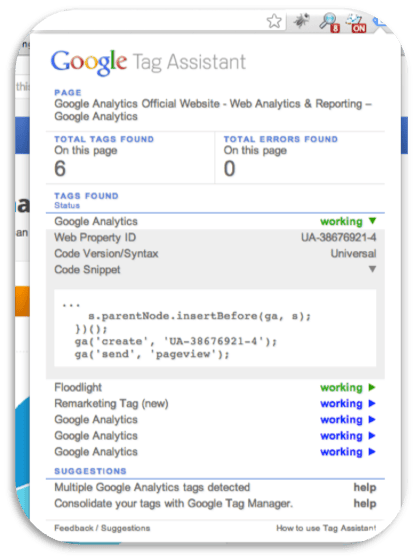416x560 pixels.
Task: Click the TAGS FOUND section heading
Action: click(86, 196)
